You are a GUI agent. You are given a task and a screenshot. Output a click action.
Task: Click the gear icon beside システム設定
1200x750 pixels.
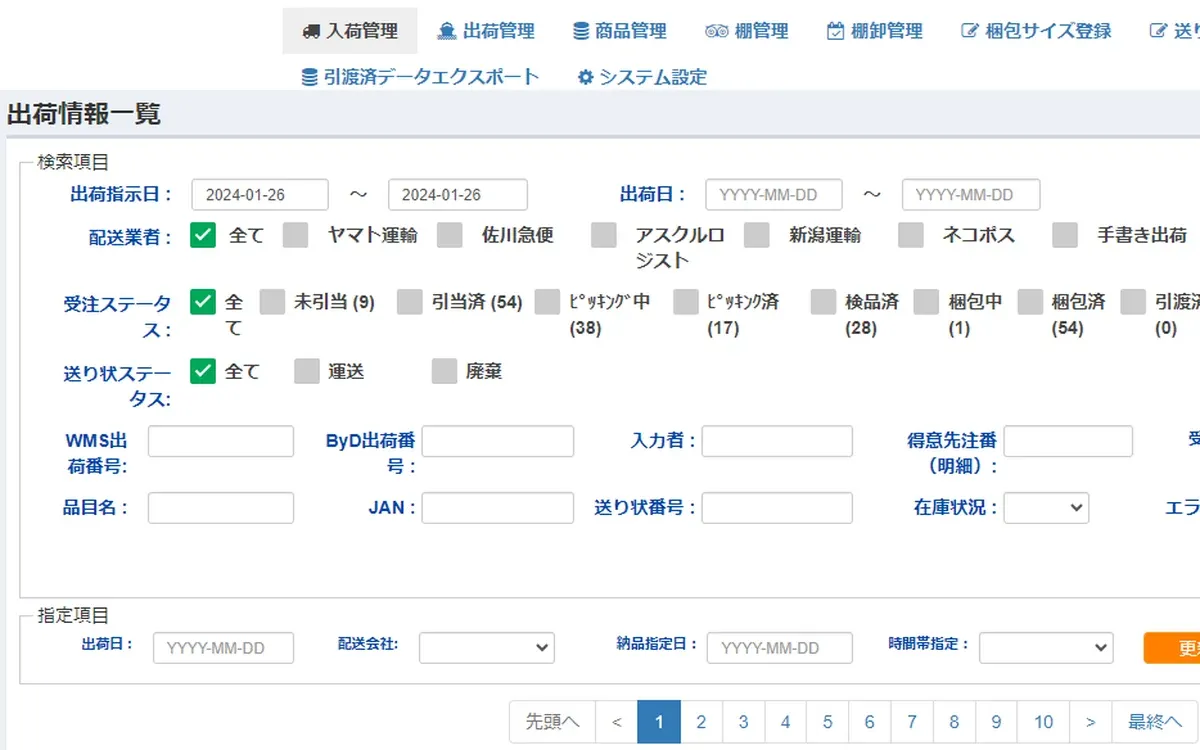tap(586, 77)
